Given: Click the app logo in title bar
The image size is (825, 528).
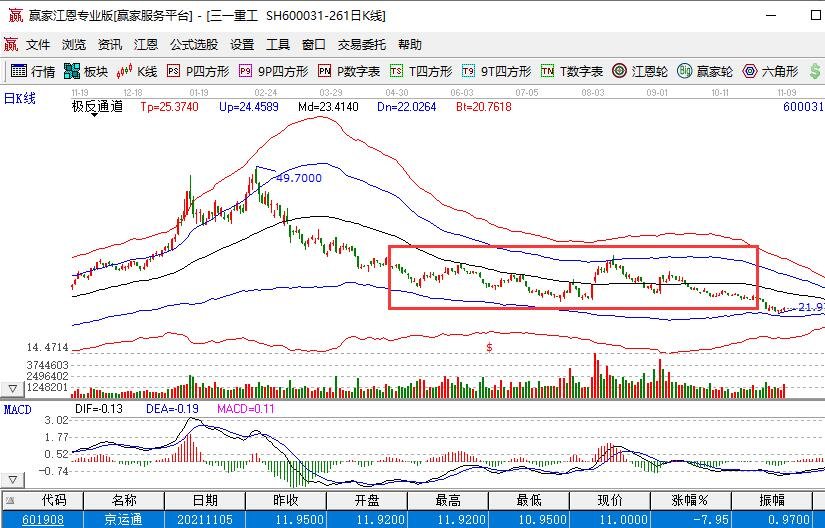Looking at the screenshot, I should [x=16, y=15].
